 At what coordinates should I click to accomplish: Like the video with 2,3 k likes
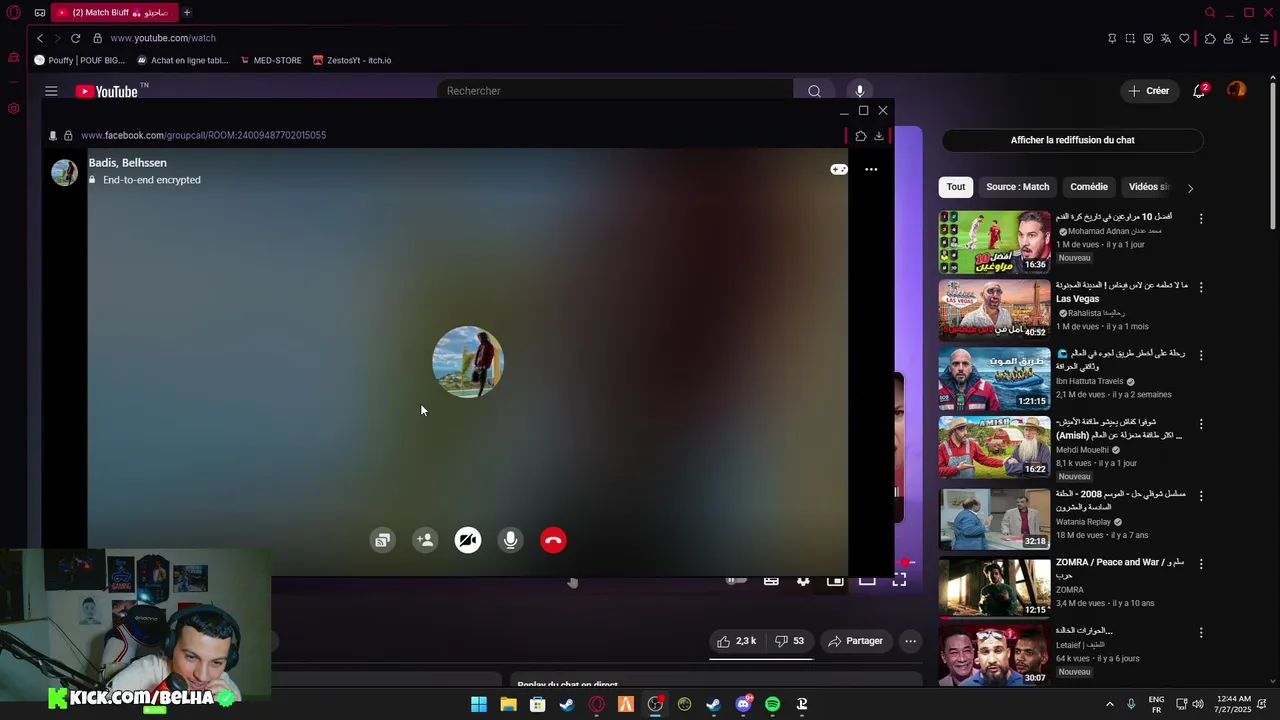click(737, 641)
